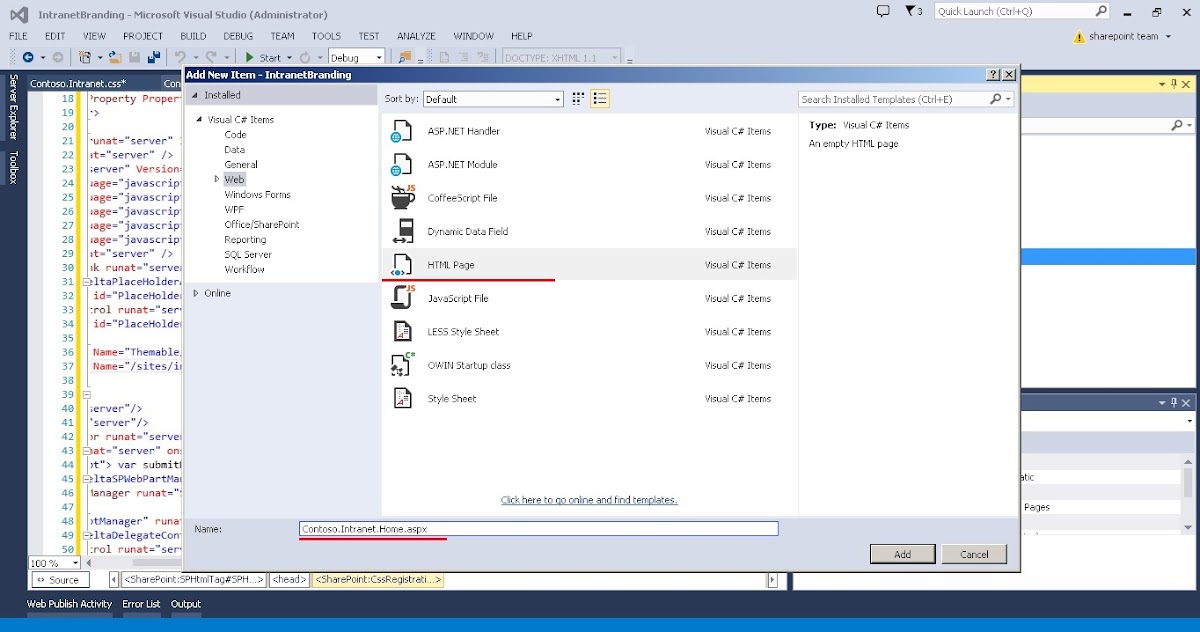This screenshot has width=1200, height=632.
Task: Open the Server Explorer side tab
Action: coord(13,108)
